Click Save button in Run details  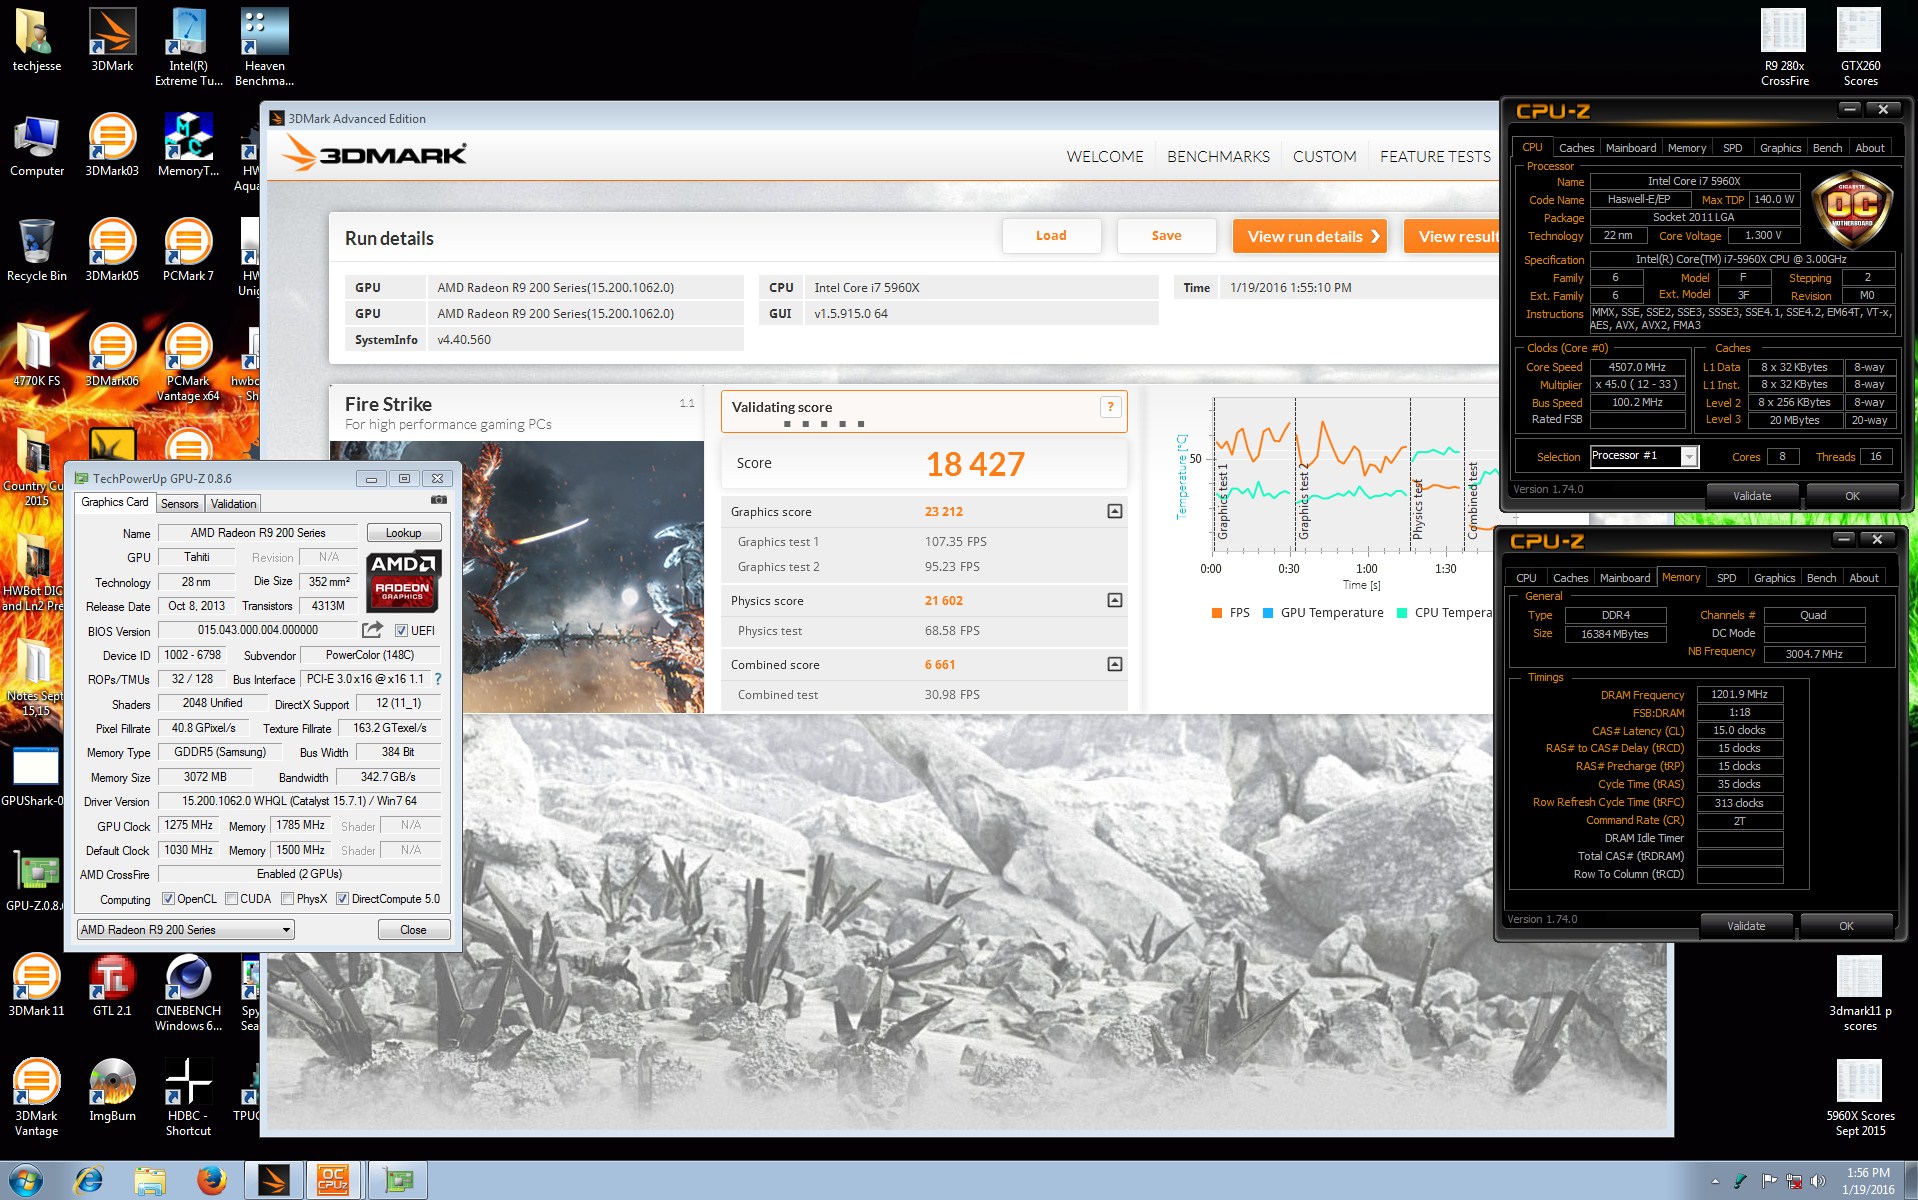1166,236
